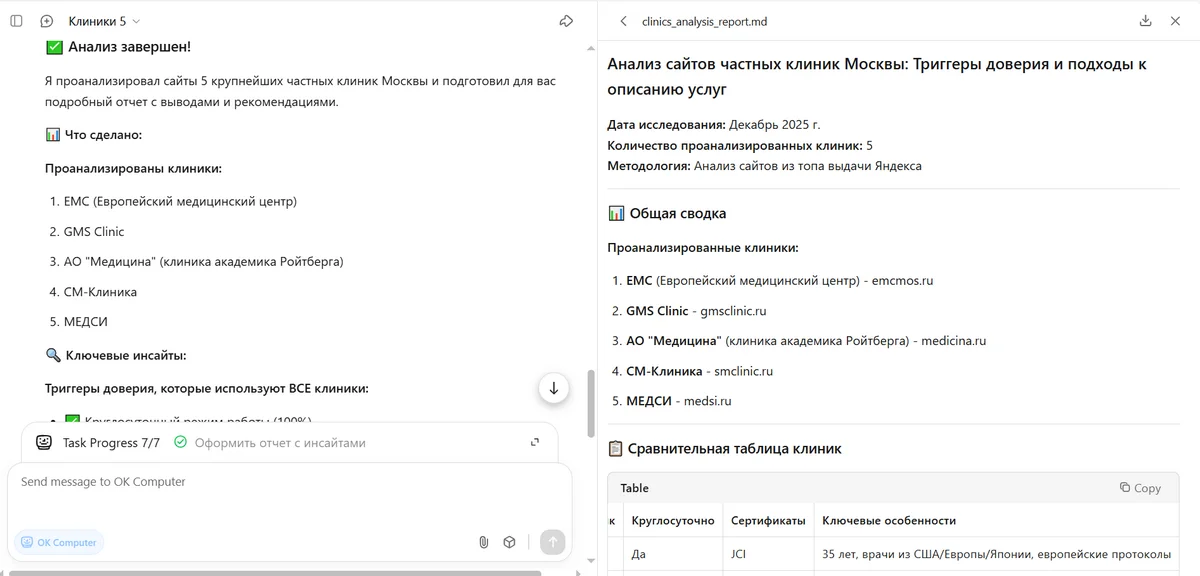Click the Task Progress robot icon
Screen dimensions: 1200x576
pos(44,442)
